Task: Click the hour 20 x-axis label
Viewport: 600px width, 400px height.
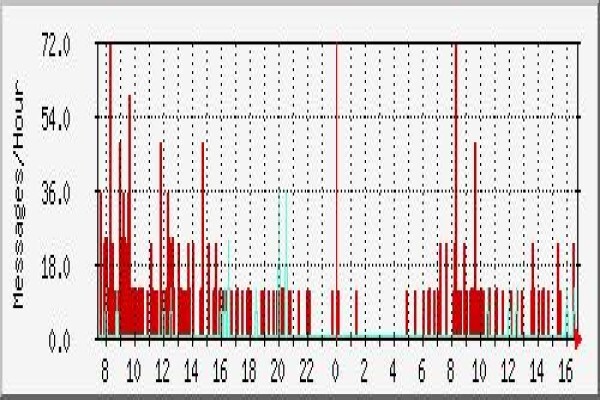Action: tap(278, 371)
